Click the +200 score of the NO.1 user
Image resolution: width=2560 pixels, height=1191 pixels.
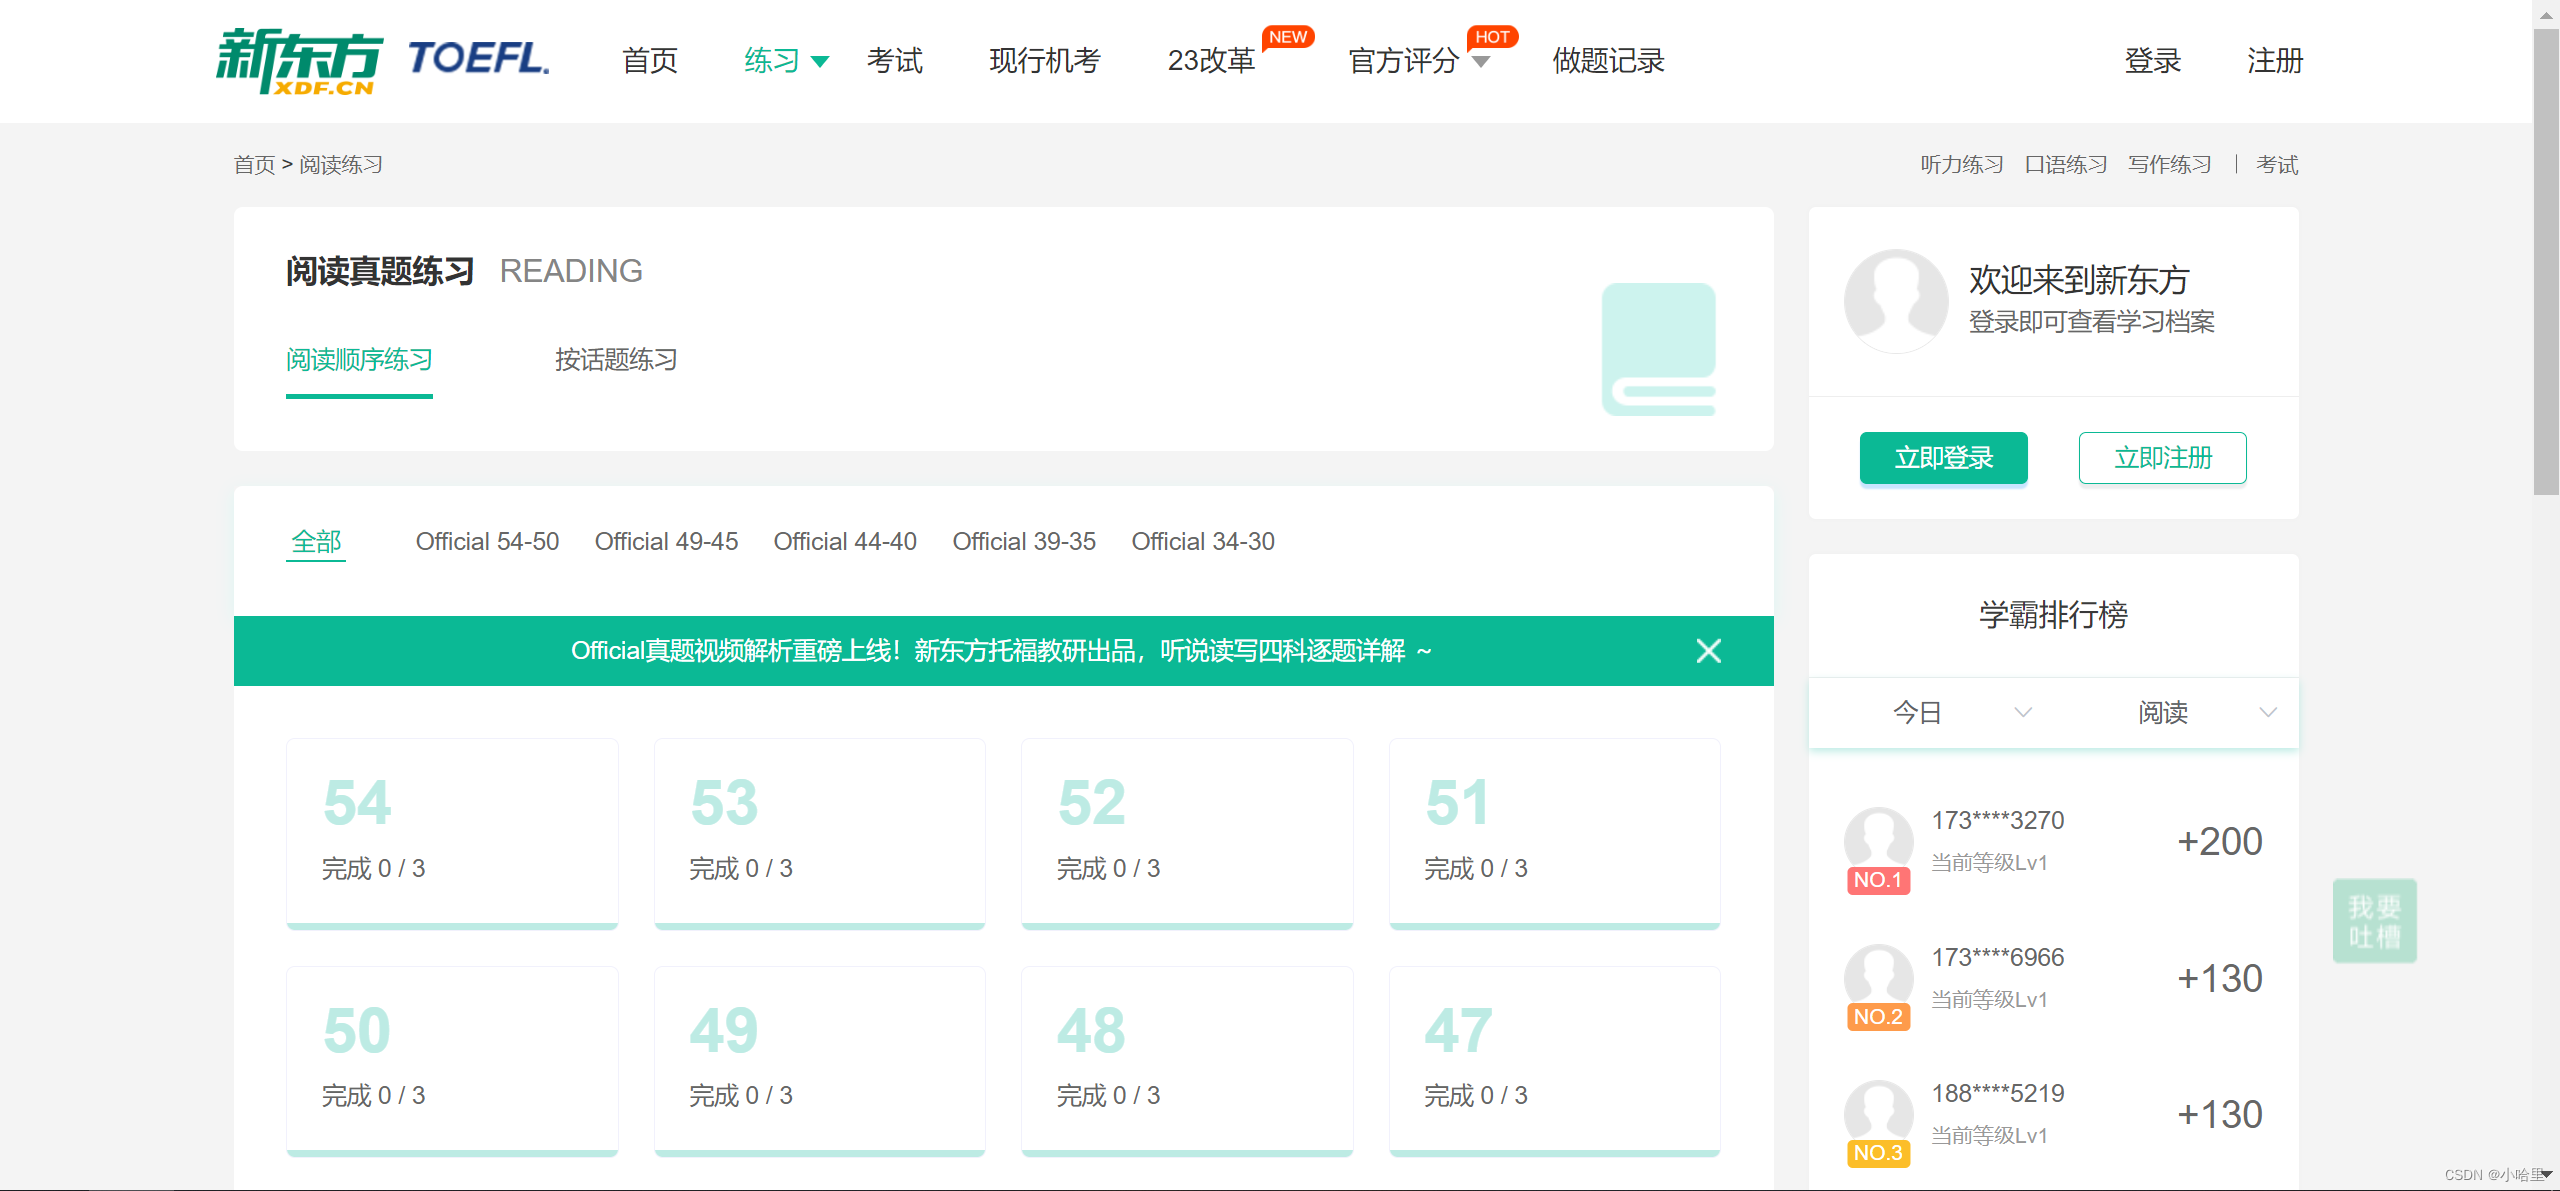pos(2220,841)
